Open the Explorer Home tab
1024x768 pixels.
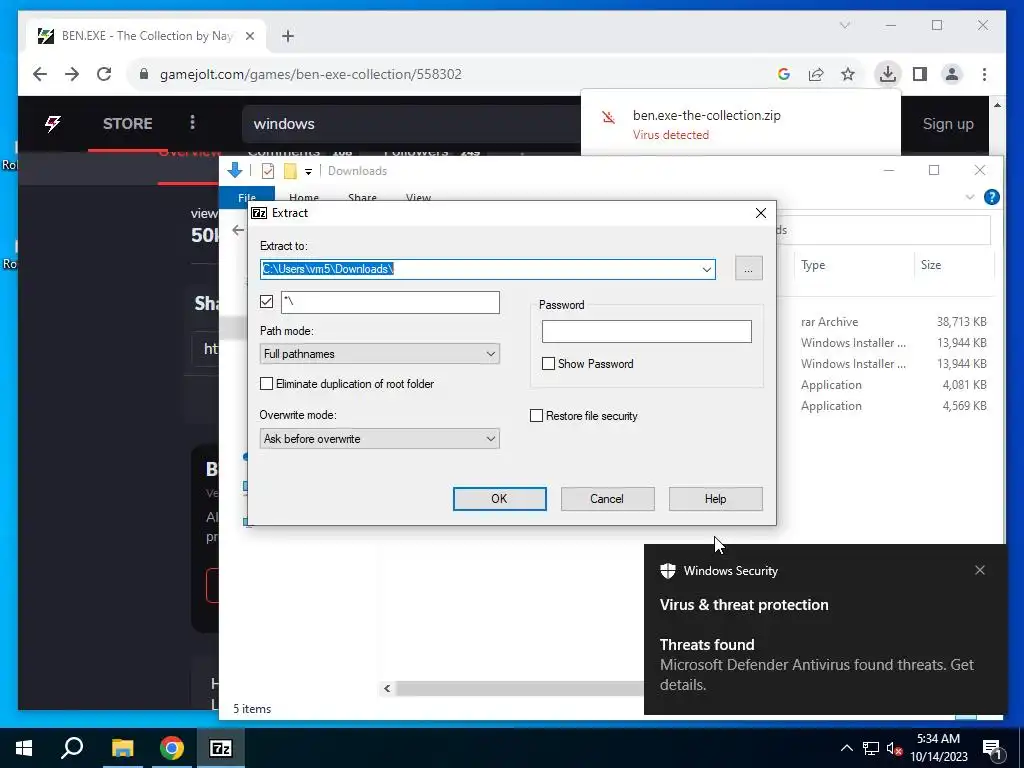(304, 198)
